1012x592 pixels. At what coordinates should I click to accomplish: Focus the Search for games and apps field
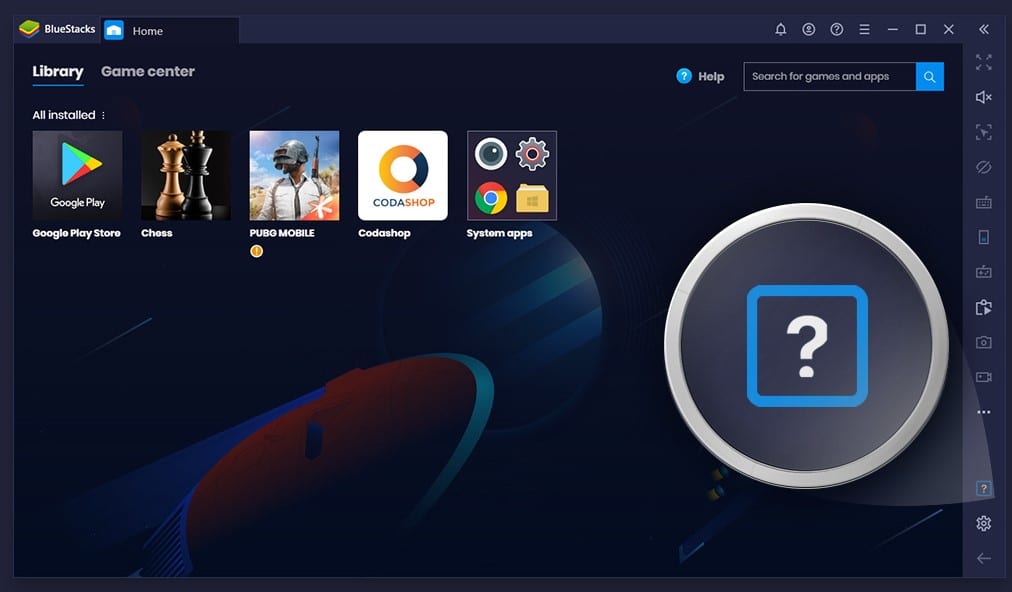(829, 76)
